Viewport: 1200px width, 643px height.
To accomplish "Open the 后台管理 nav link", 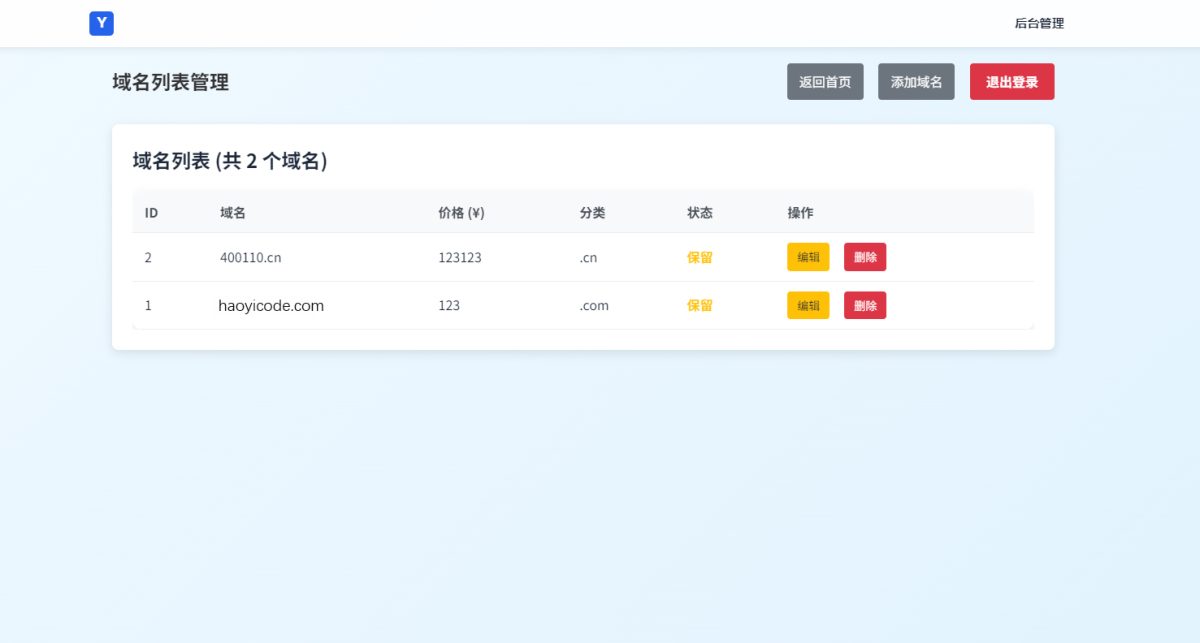I will point(1039,23).
